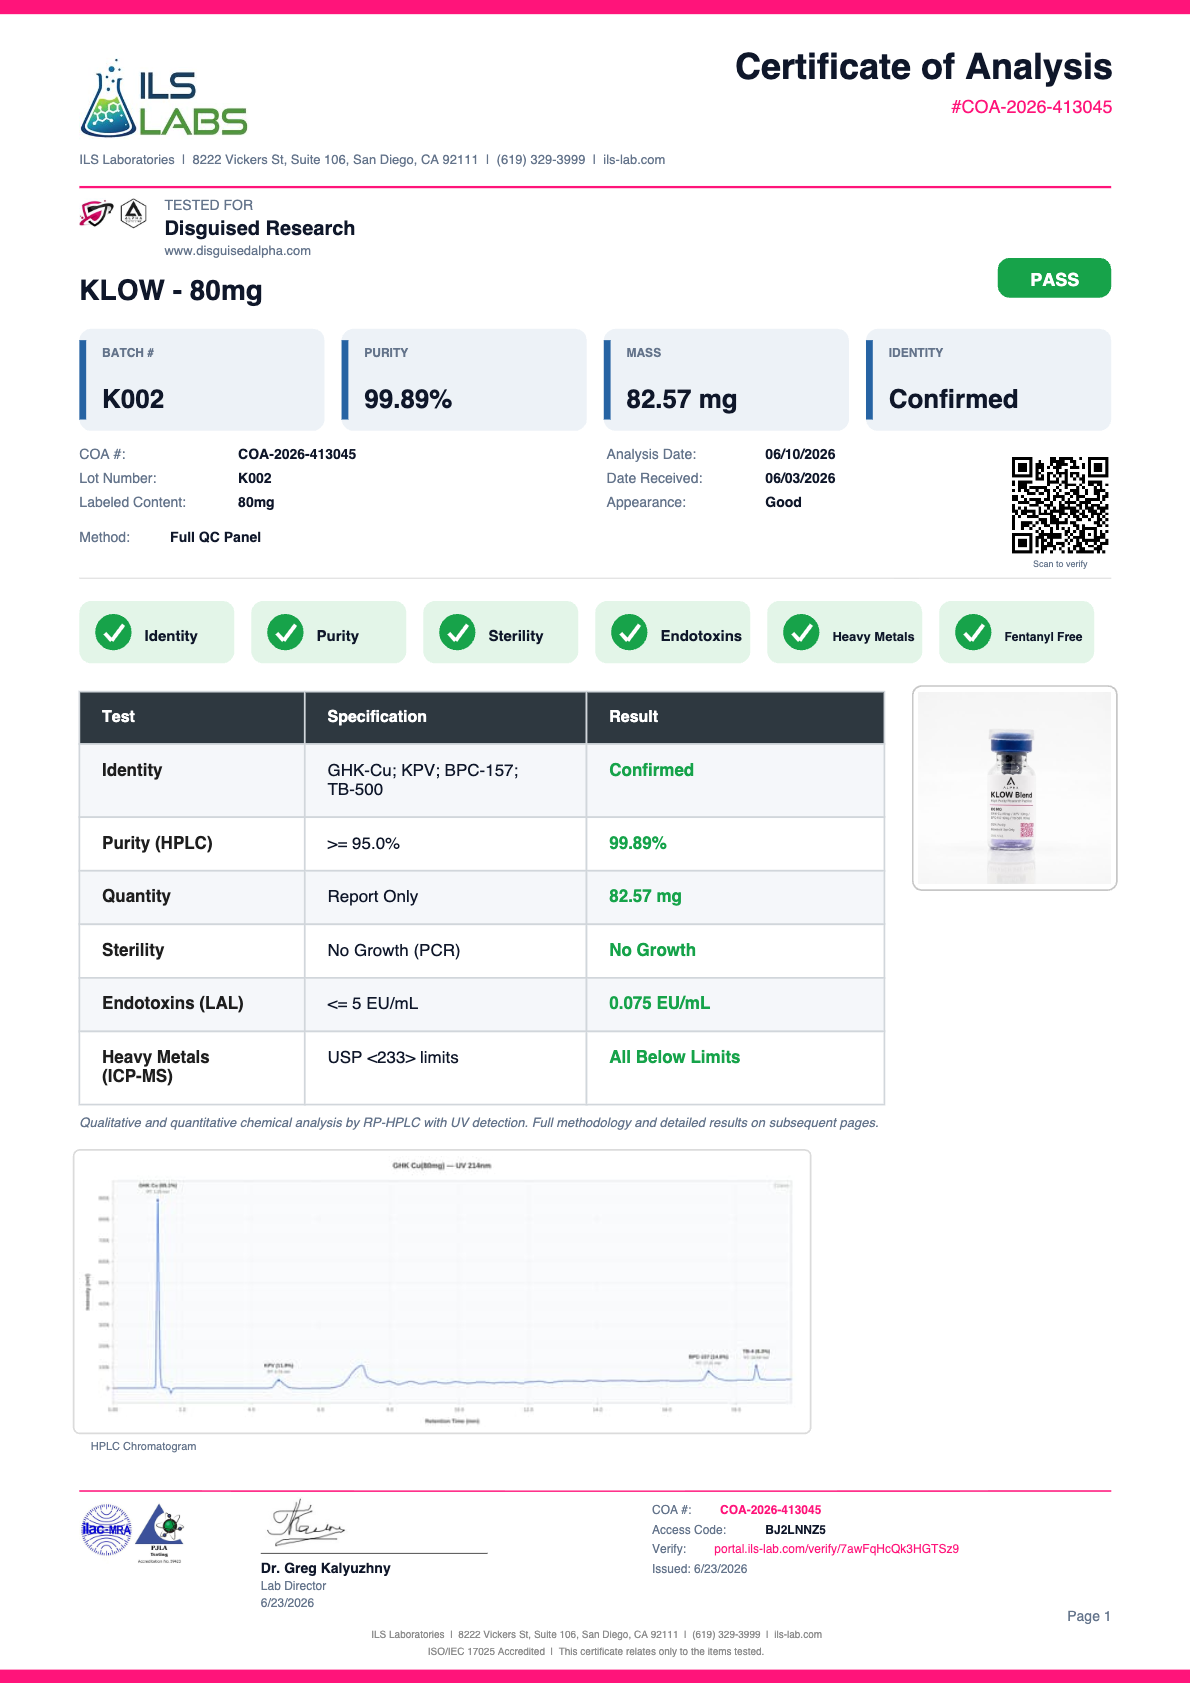The width and height of the screenshot is (1190, 1683).
Task: Click the GHK-Cu; KPV; BPC-157 specification cell
Action: point(445,780)
